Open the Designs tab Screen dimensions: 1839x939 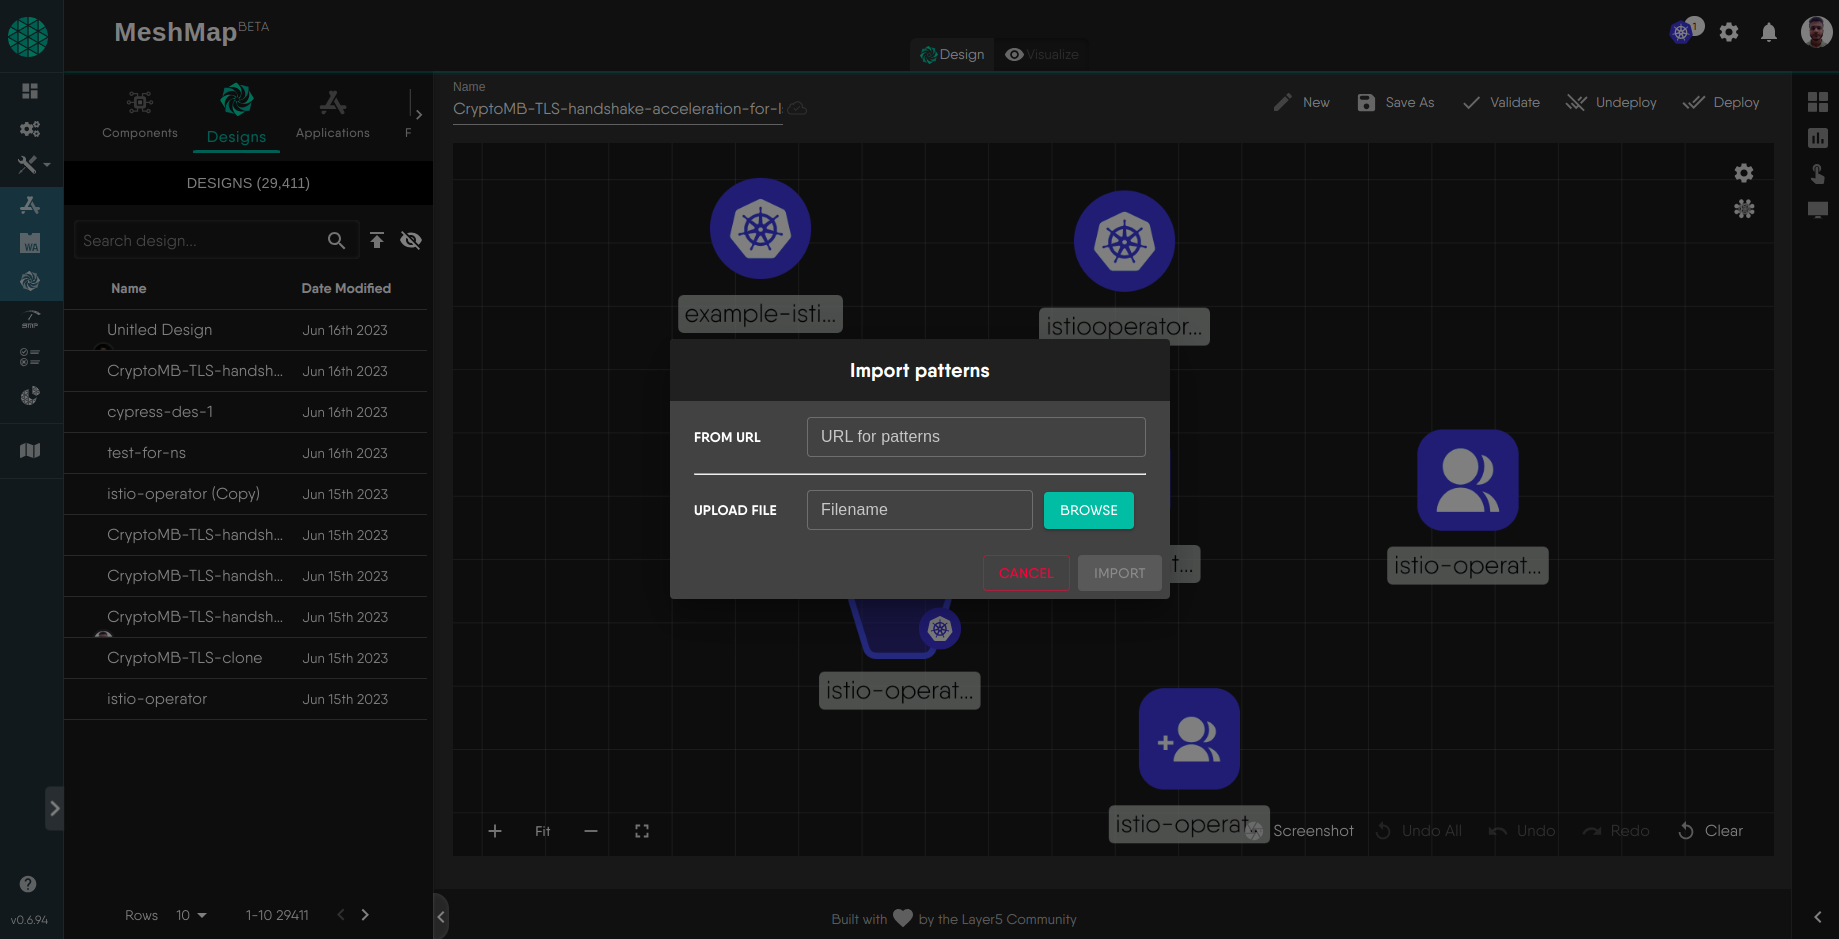(236, 113)
